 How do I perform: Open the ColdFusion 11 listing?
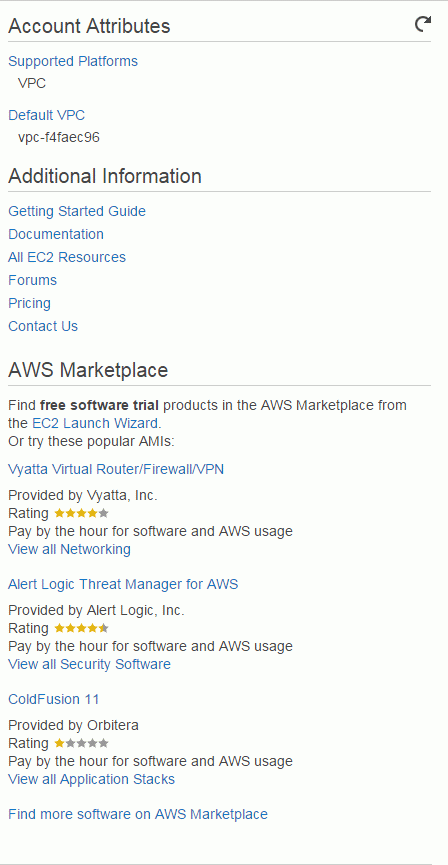54,700
